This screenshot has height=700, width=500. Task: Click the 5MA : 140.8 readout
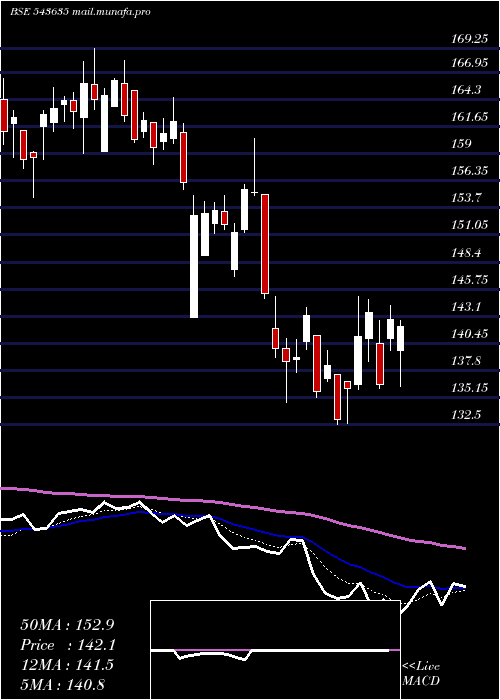click(62, 684)
